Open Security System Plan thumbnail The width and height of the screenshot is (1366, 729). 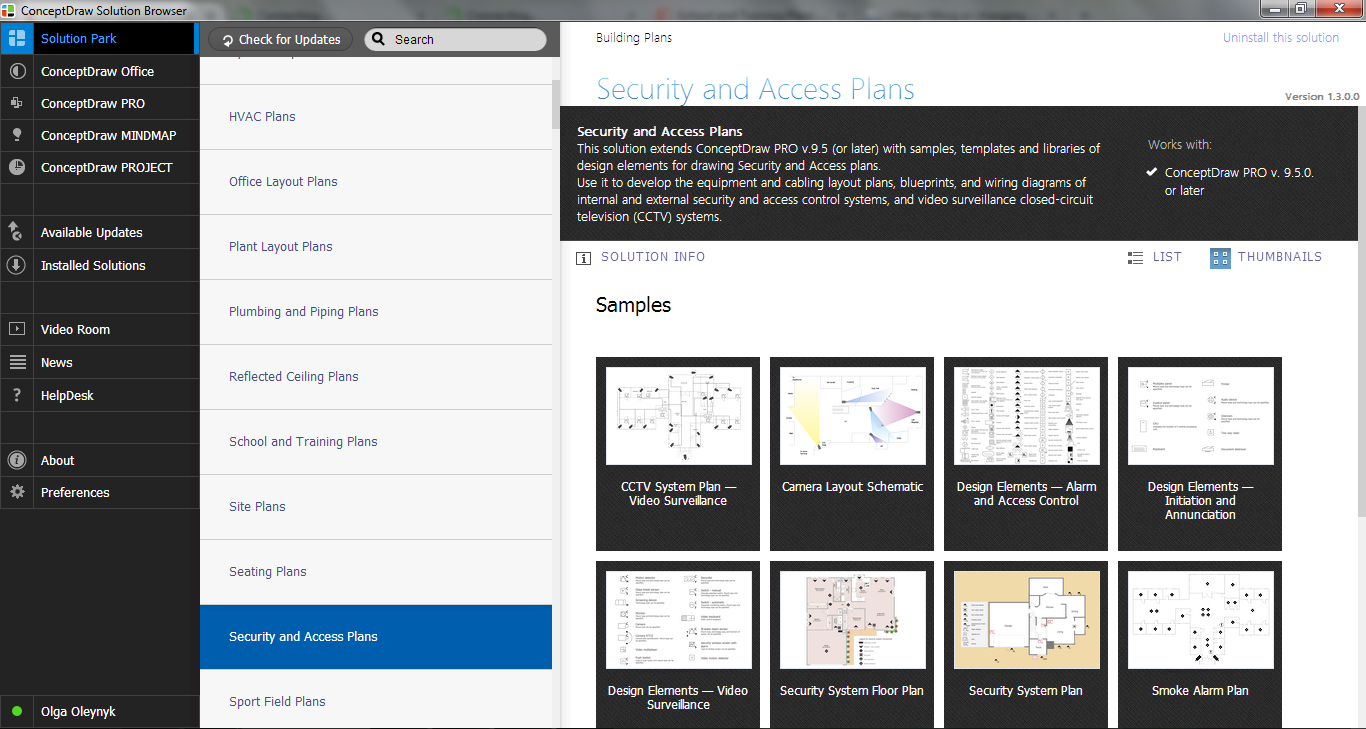coord(1026,644)
